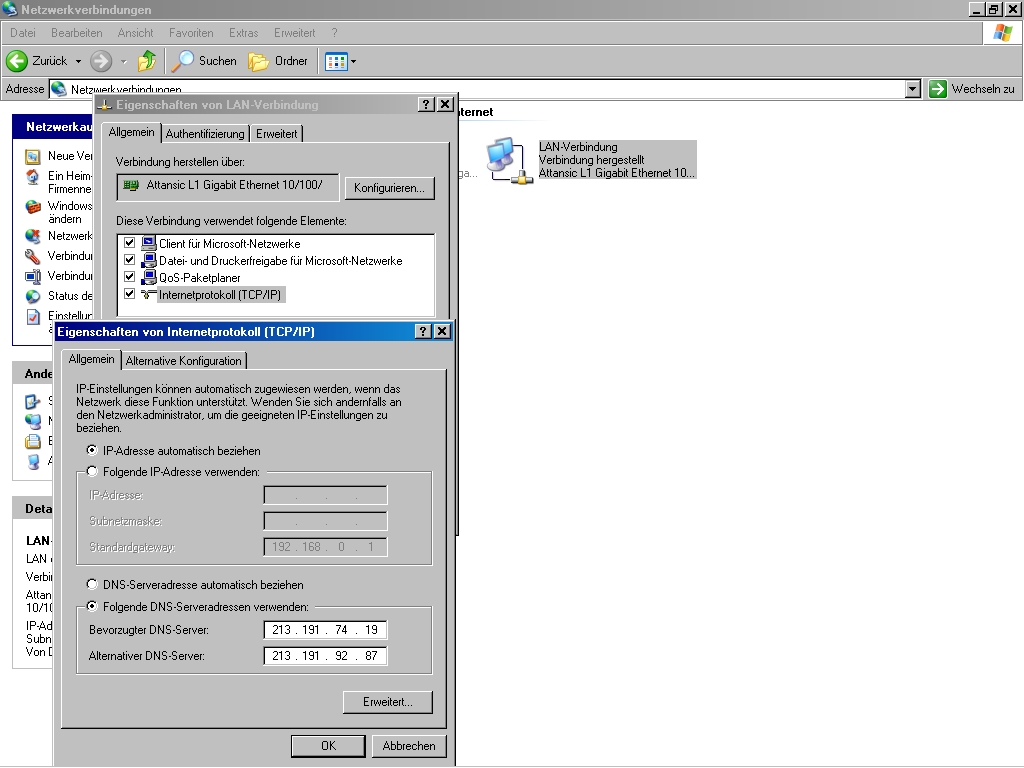Select QoS-Paketplaner list icon
This screenshot has width=1024, height=768.
(x=149, y=278)
